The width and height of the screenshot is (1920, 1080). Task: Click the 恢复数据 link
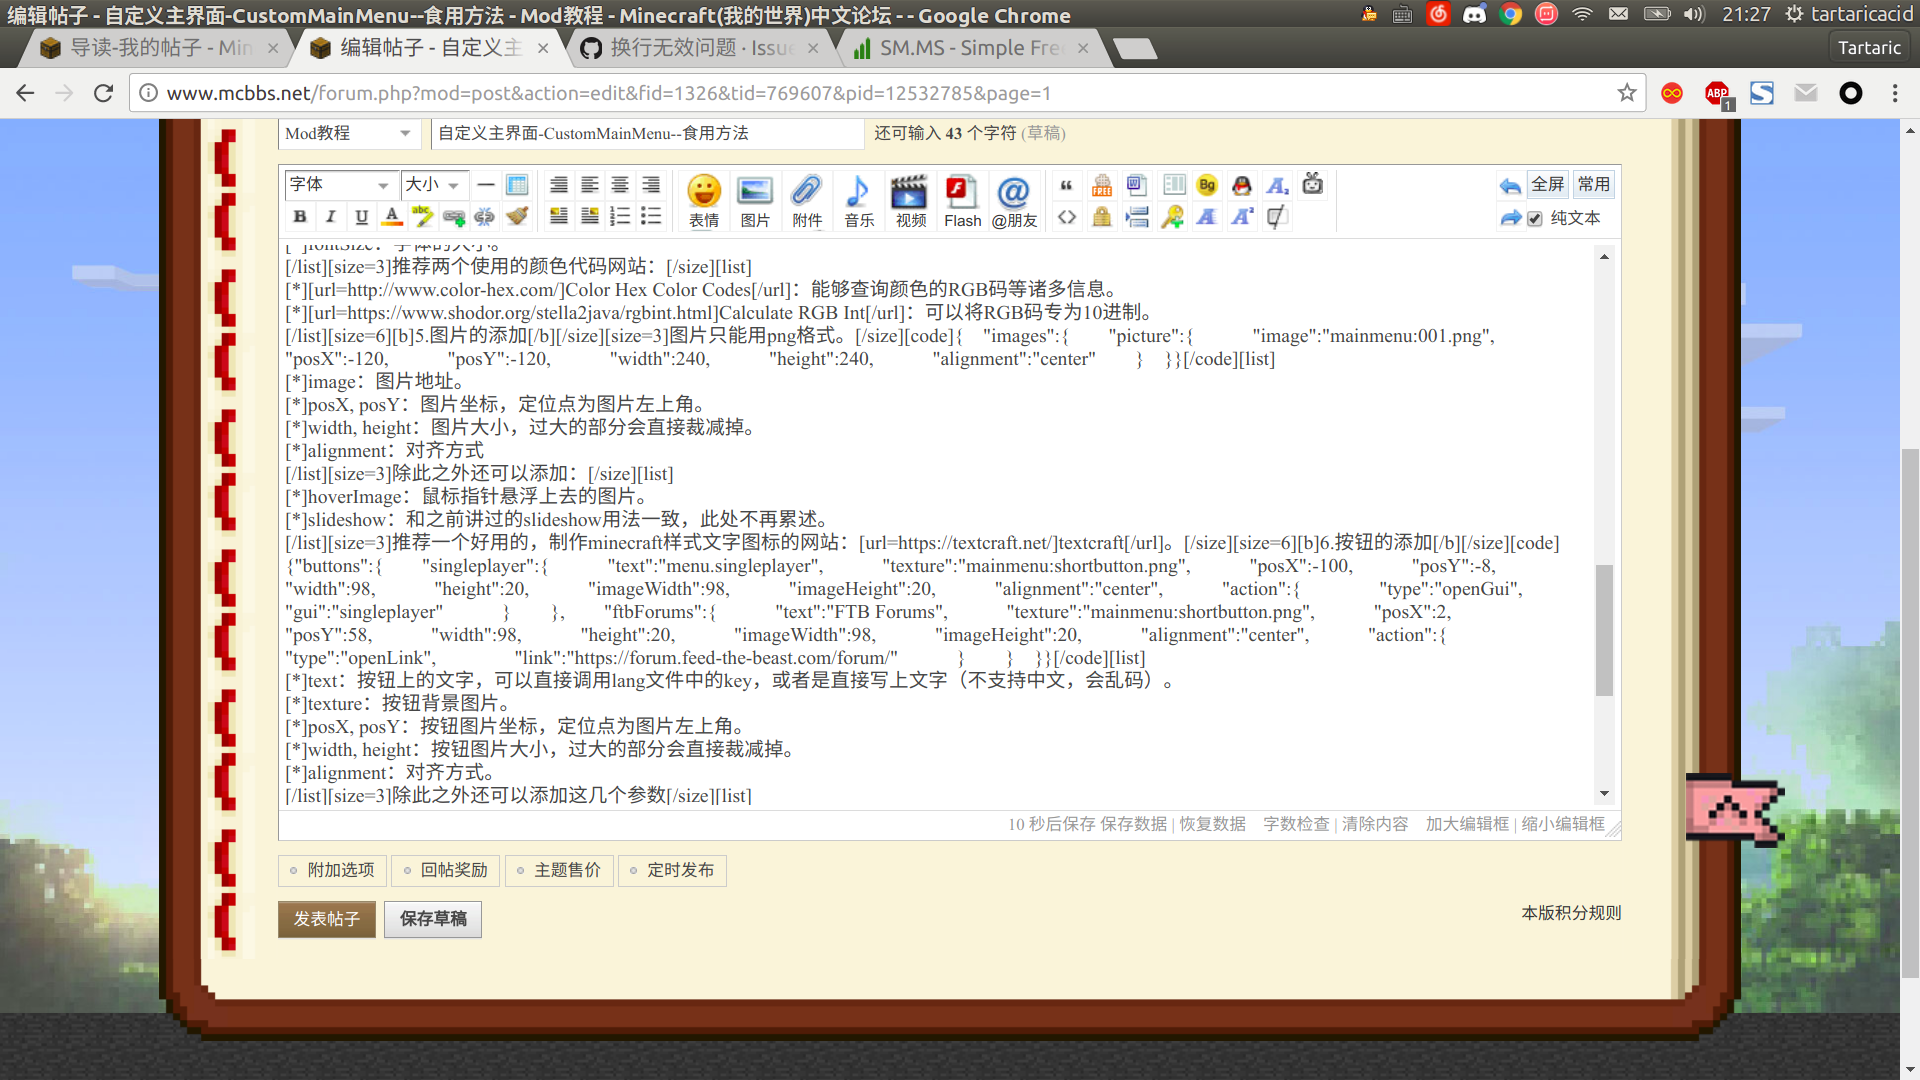tap(1212, 824)
